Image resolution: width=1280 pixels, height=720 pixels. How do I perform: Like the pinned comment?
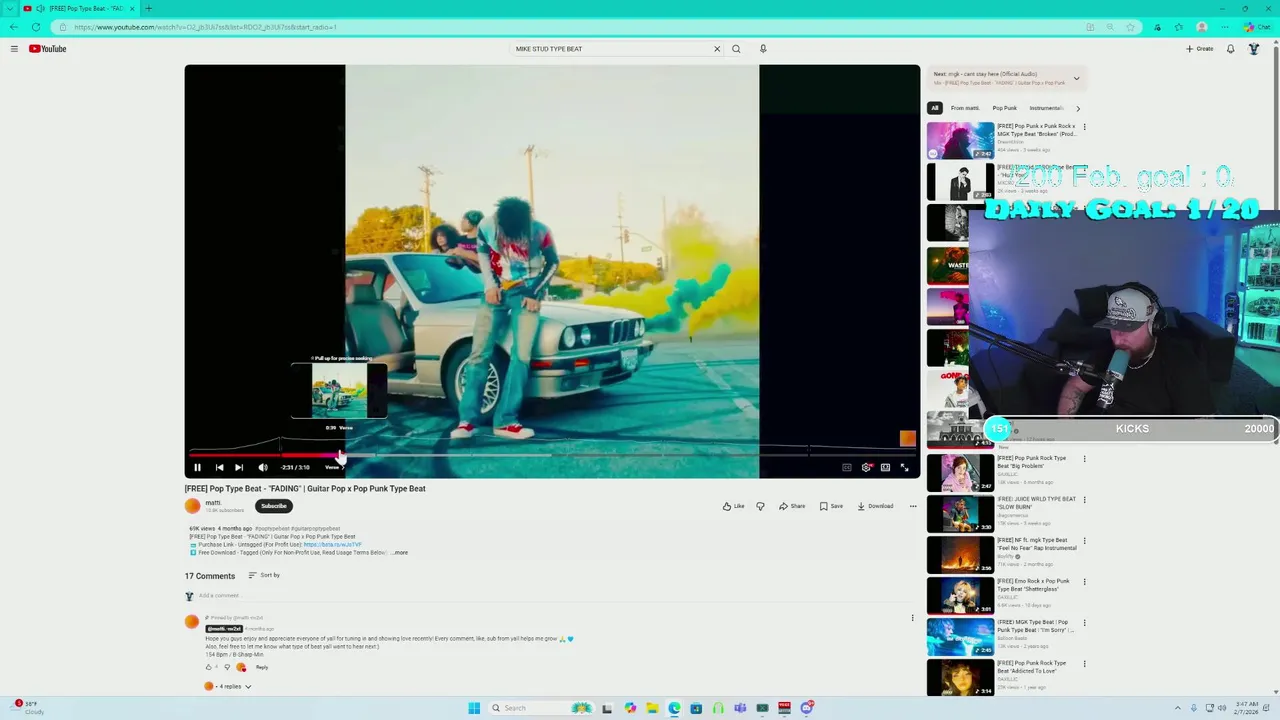209,667
